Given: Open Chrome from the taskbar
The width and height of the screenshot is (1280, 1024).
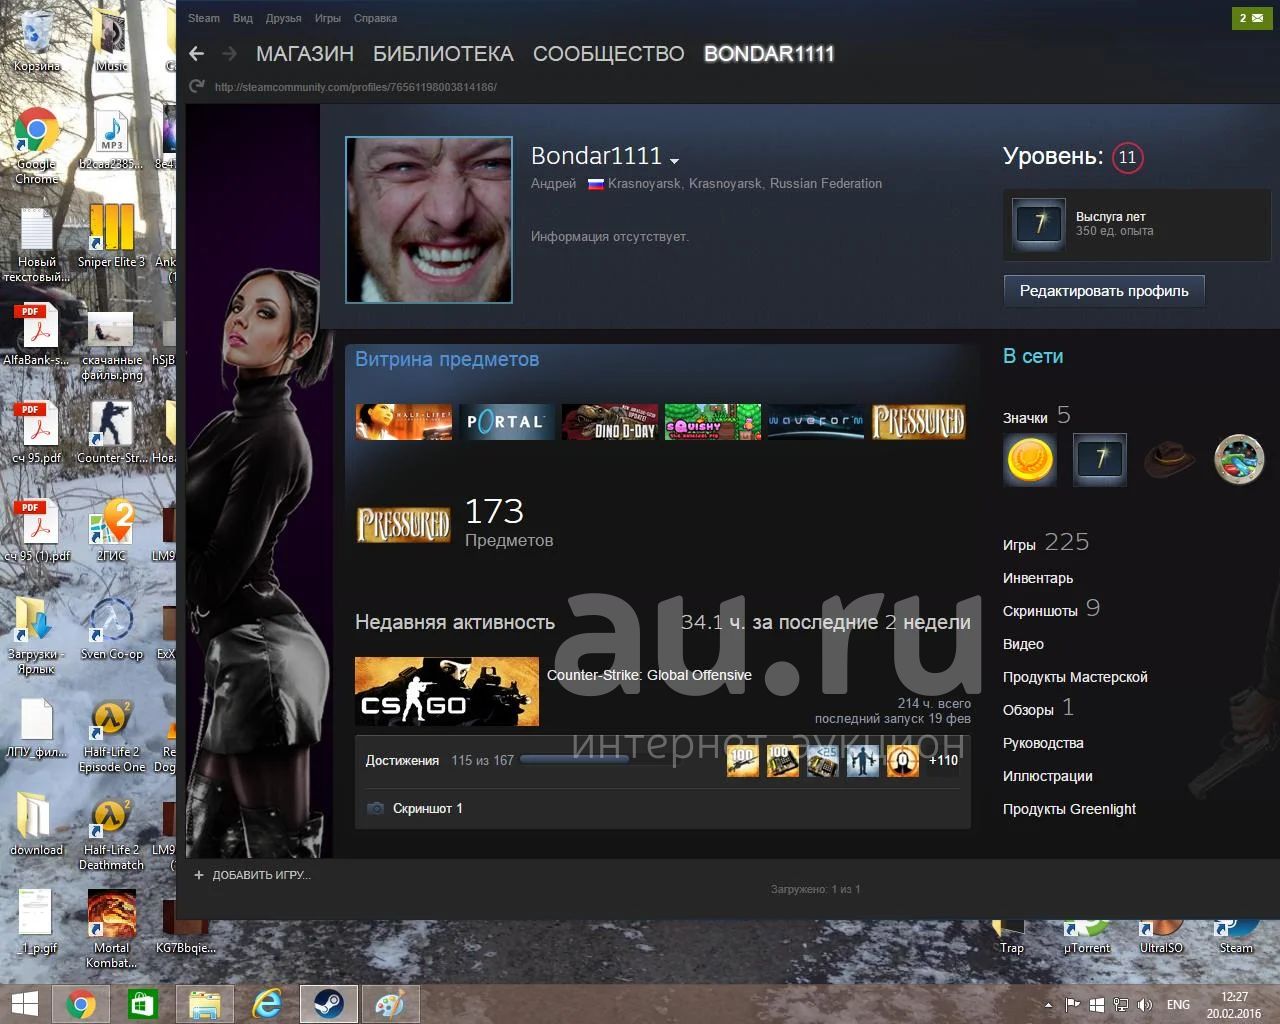Looking at the screenshot, I should 81,1003.
